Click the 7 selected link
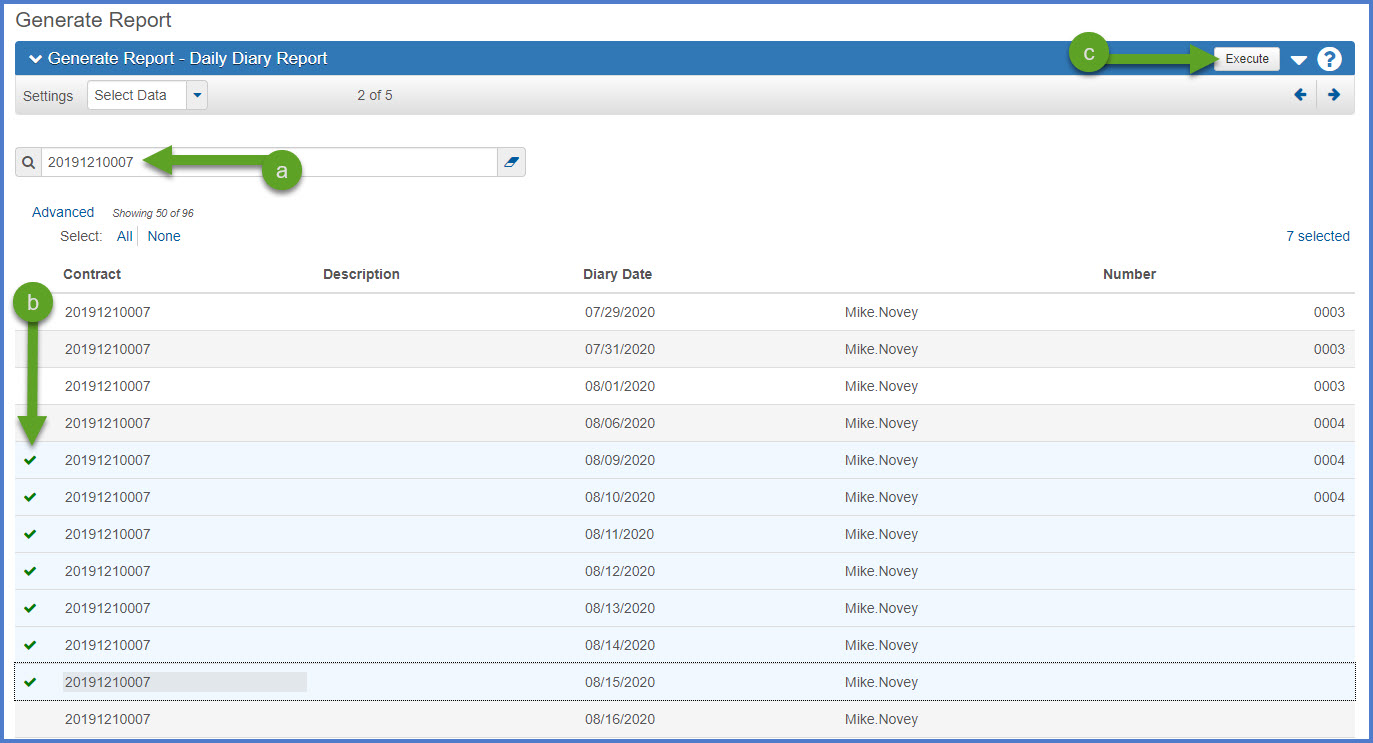This screenshot has width=1373, height=743. point(1317,236)
